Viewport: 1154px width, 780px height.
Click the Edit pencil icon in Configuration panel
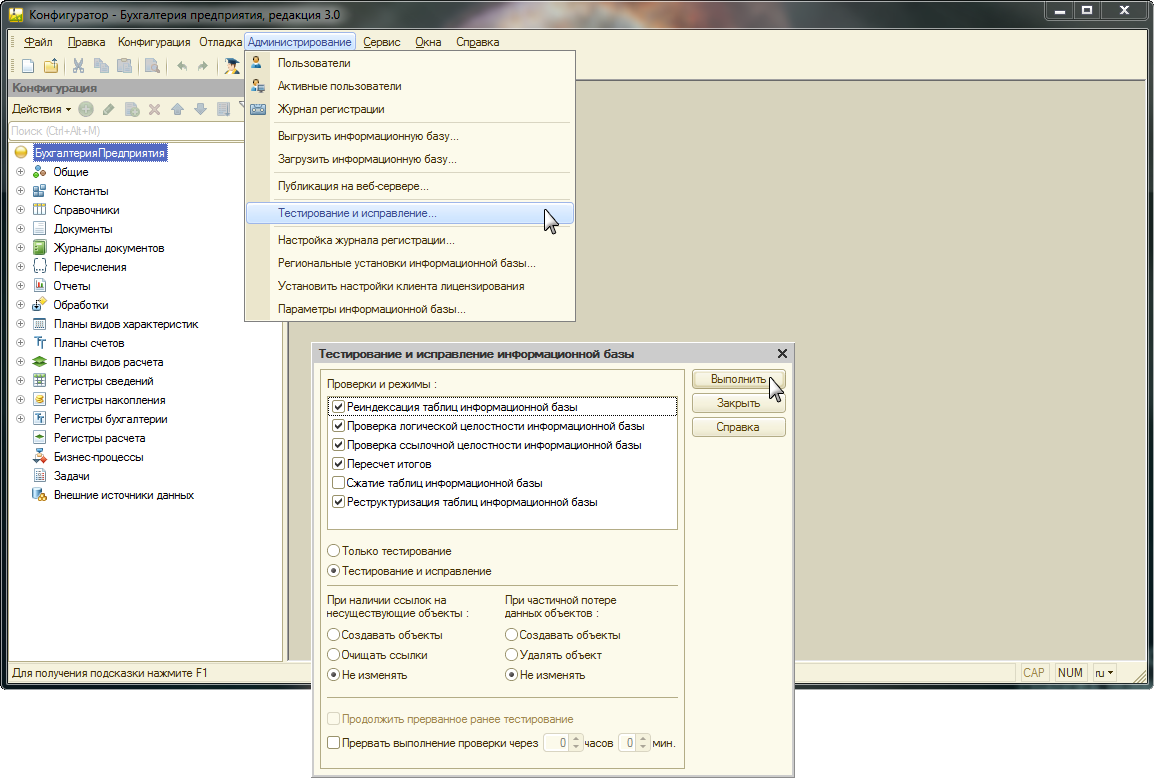[x=109, y=110]
